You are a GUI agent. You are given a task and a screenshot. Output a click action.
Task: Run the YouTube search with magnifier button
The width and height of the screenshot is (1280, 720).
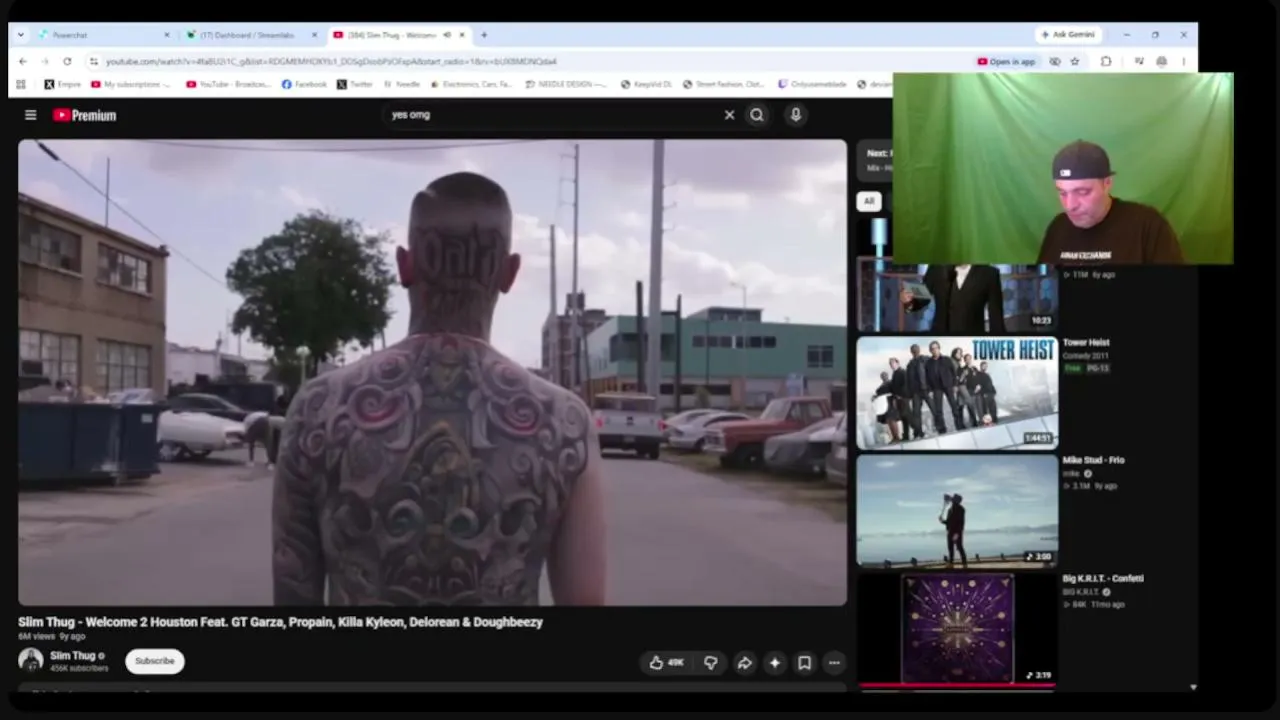(x=757, y=115)
